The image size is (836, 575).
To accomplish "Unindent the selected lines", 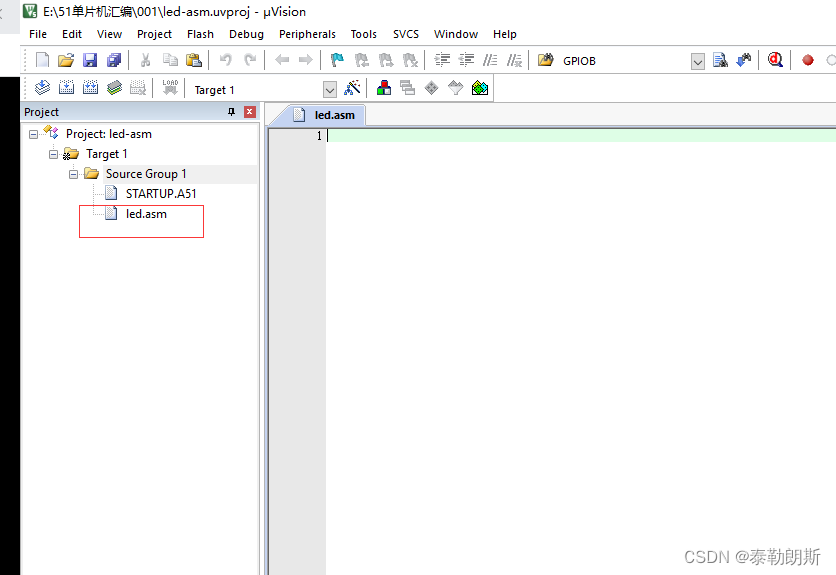I will point(467,60).
